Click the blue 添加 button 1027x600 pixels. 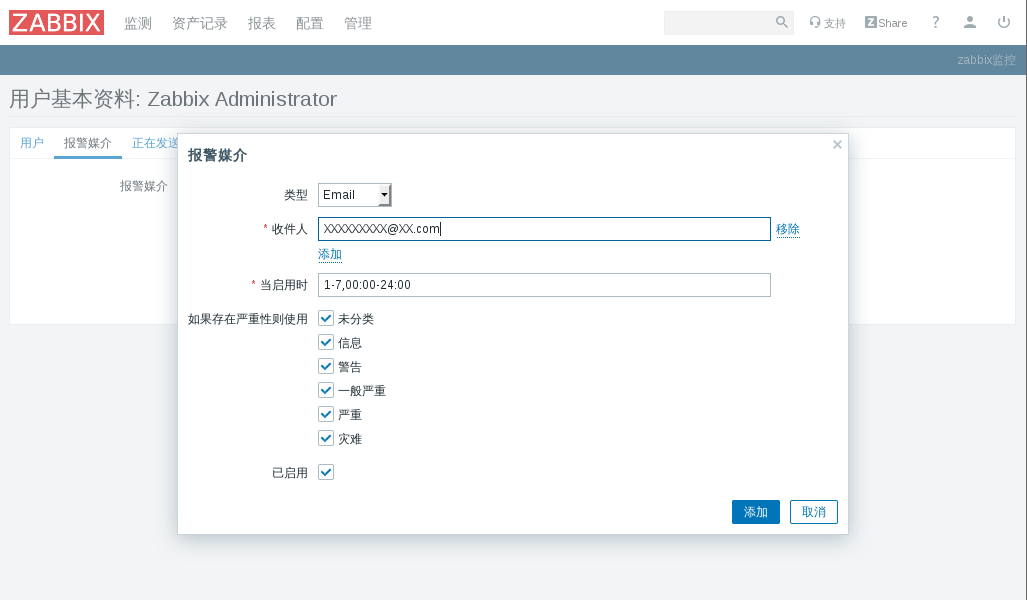(x=756, y=512)
